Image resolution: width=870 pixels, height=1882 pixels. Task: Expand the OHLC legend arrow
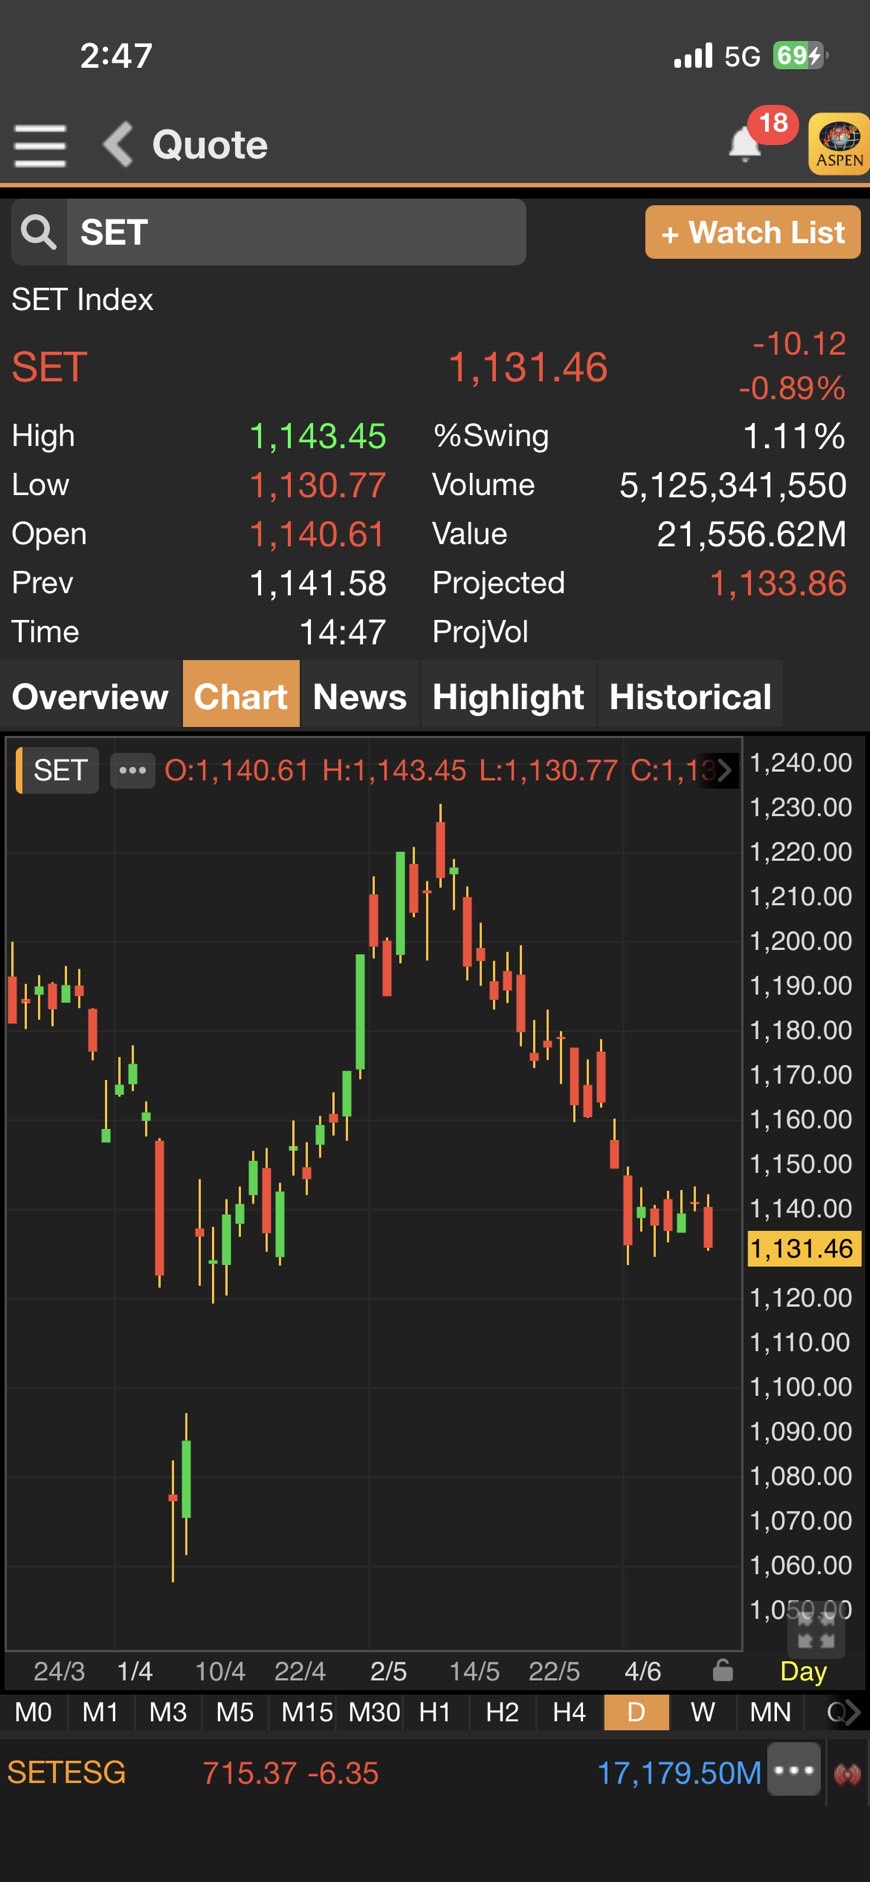point(724,770)
